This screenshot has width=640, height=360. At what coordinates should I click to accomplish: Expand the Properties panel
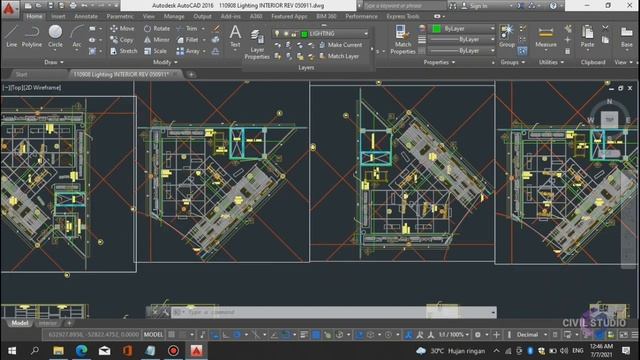click(439, 62)
